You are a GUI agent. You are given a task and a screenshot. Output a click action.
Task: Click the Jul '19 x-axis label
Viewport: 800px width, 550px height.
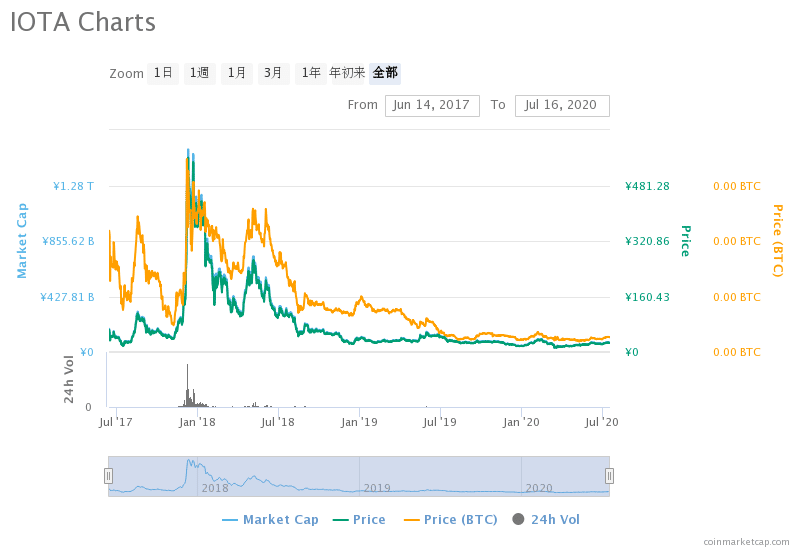click(440, 422)
